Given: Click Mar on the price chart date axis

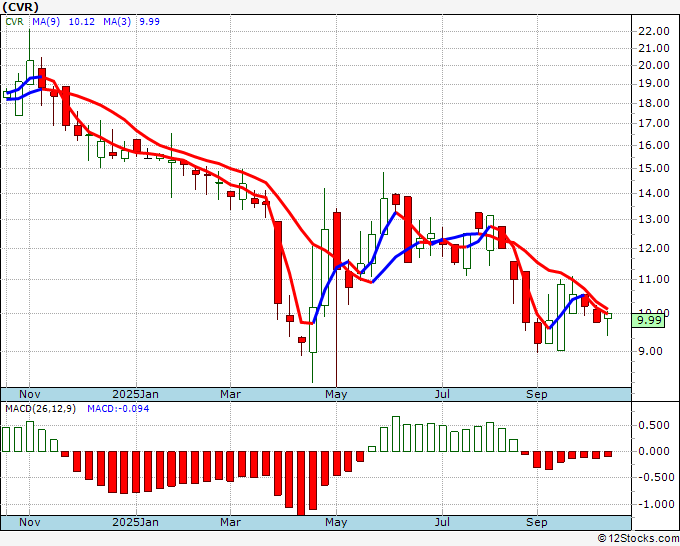Looking at the screenshot, I should click(x=230, y=394).
